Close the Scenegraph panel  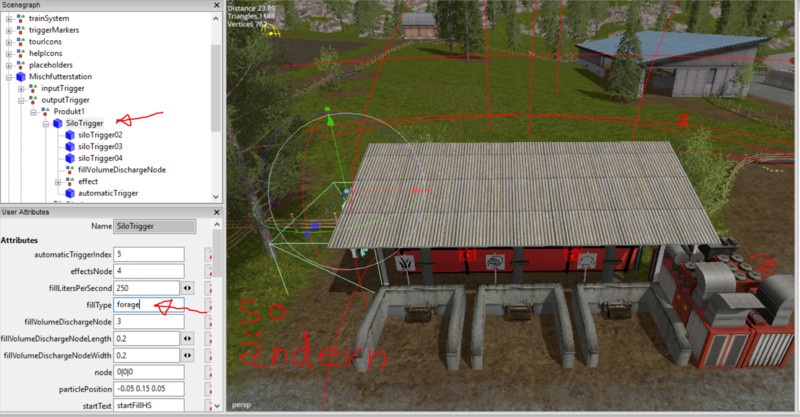[217, 6]
